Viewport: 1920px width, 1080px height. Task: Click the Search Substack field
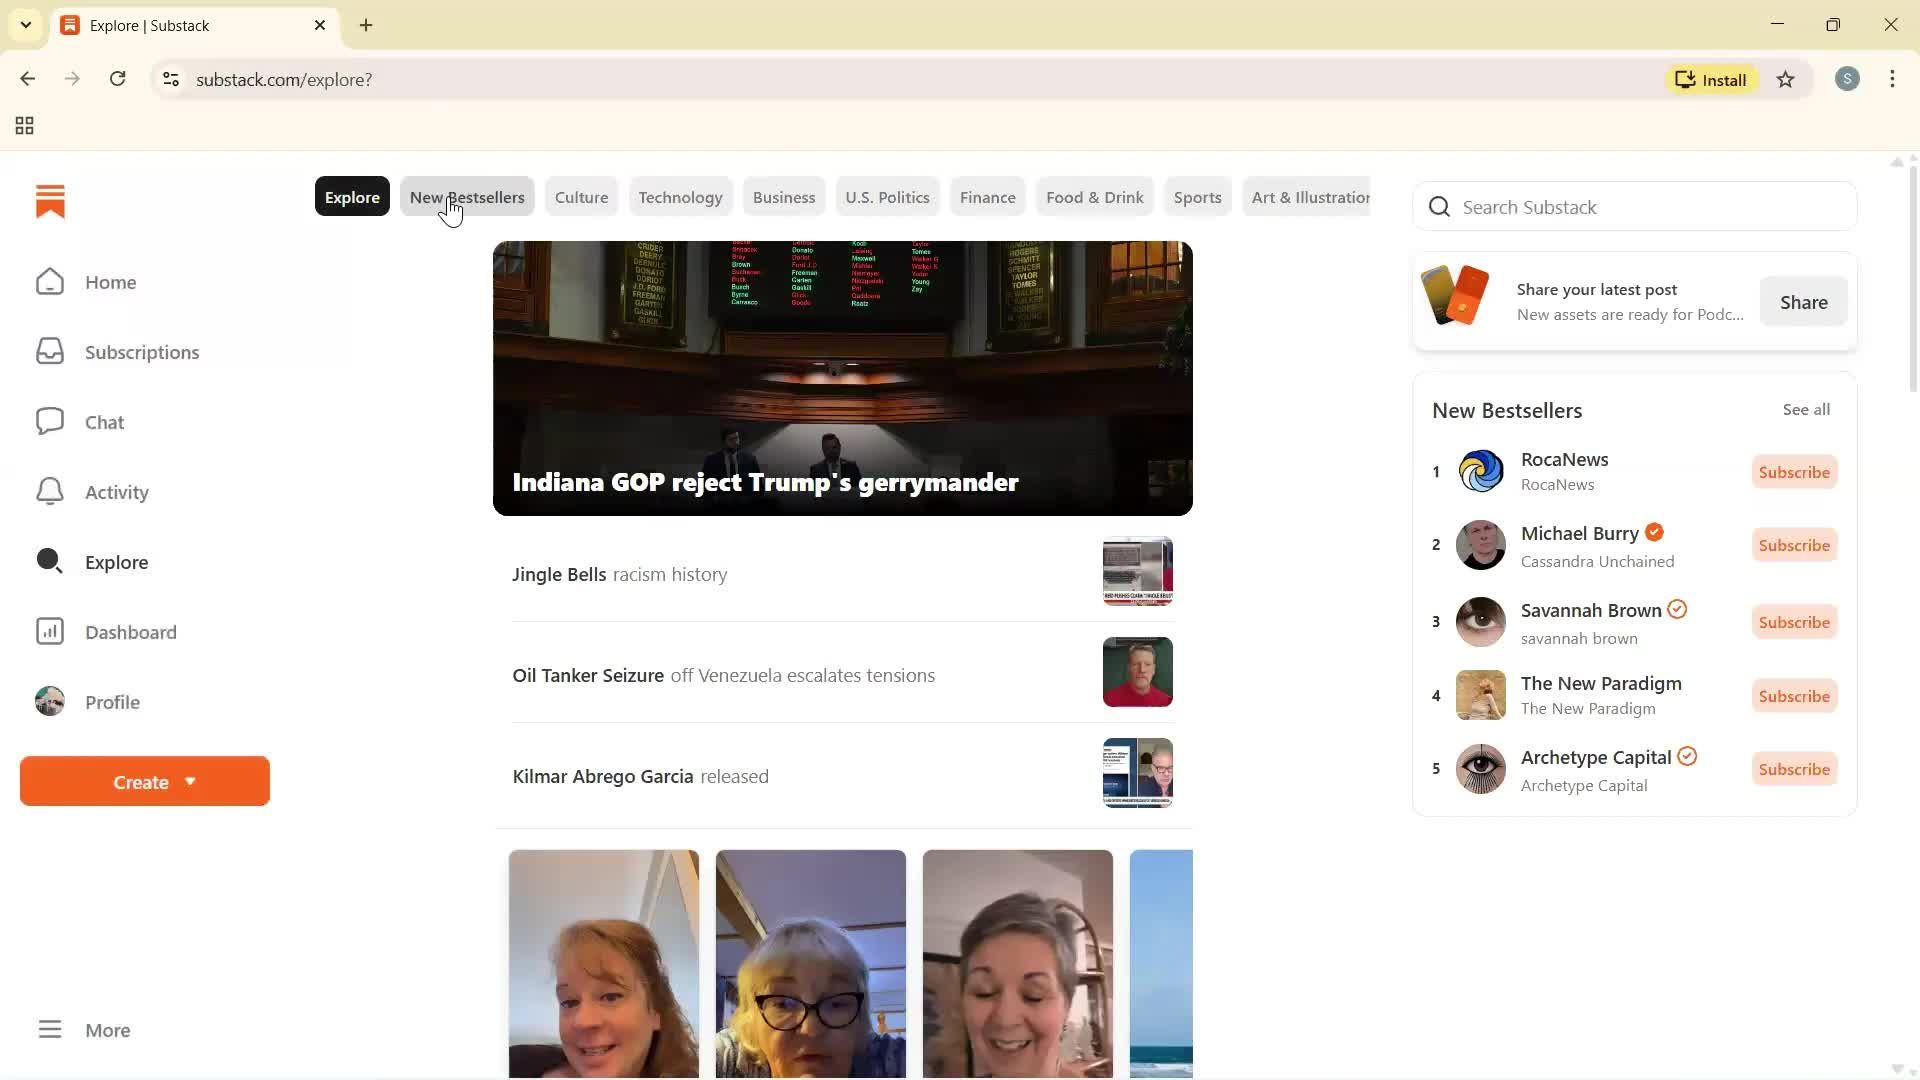click(x=1634, y=207)
